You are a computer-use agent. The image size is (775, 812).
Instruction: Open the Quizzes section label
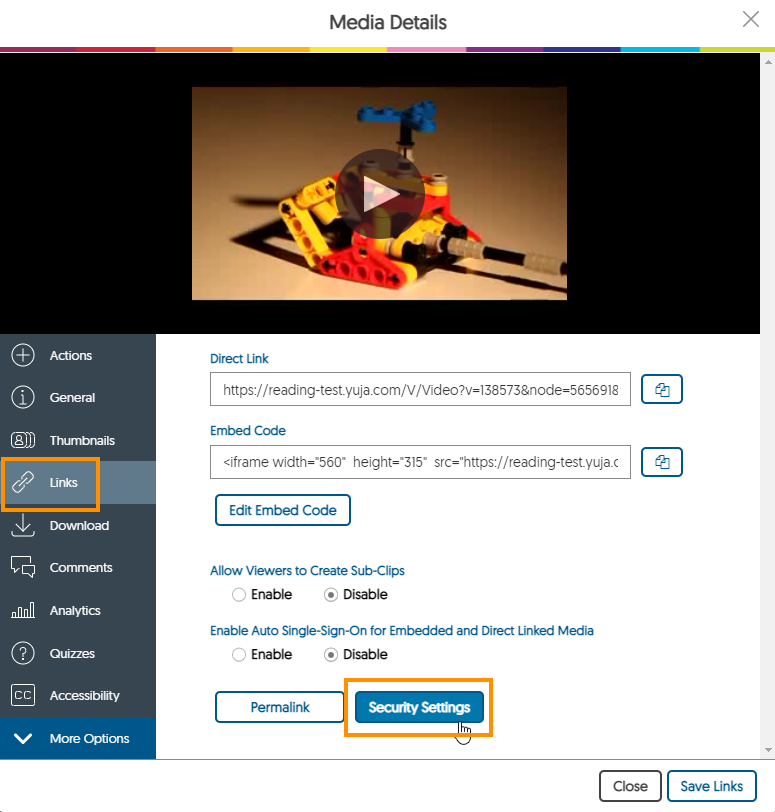[72, 654]
